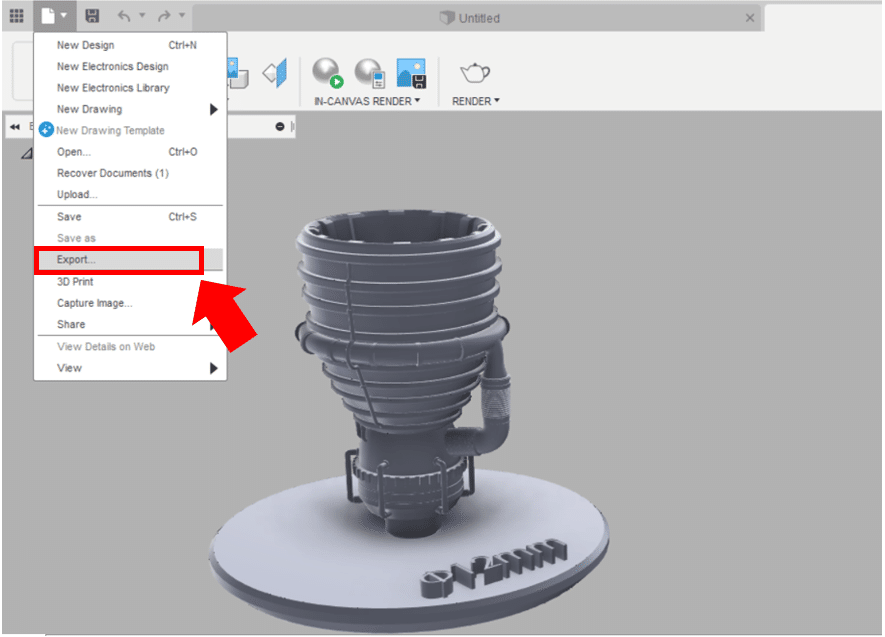Select New Drawing Template entry
This screenshot has height=637, width=885.
(130, 130)
